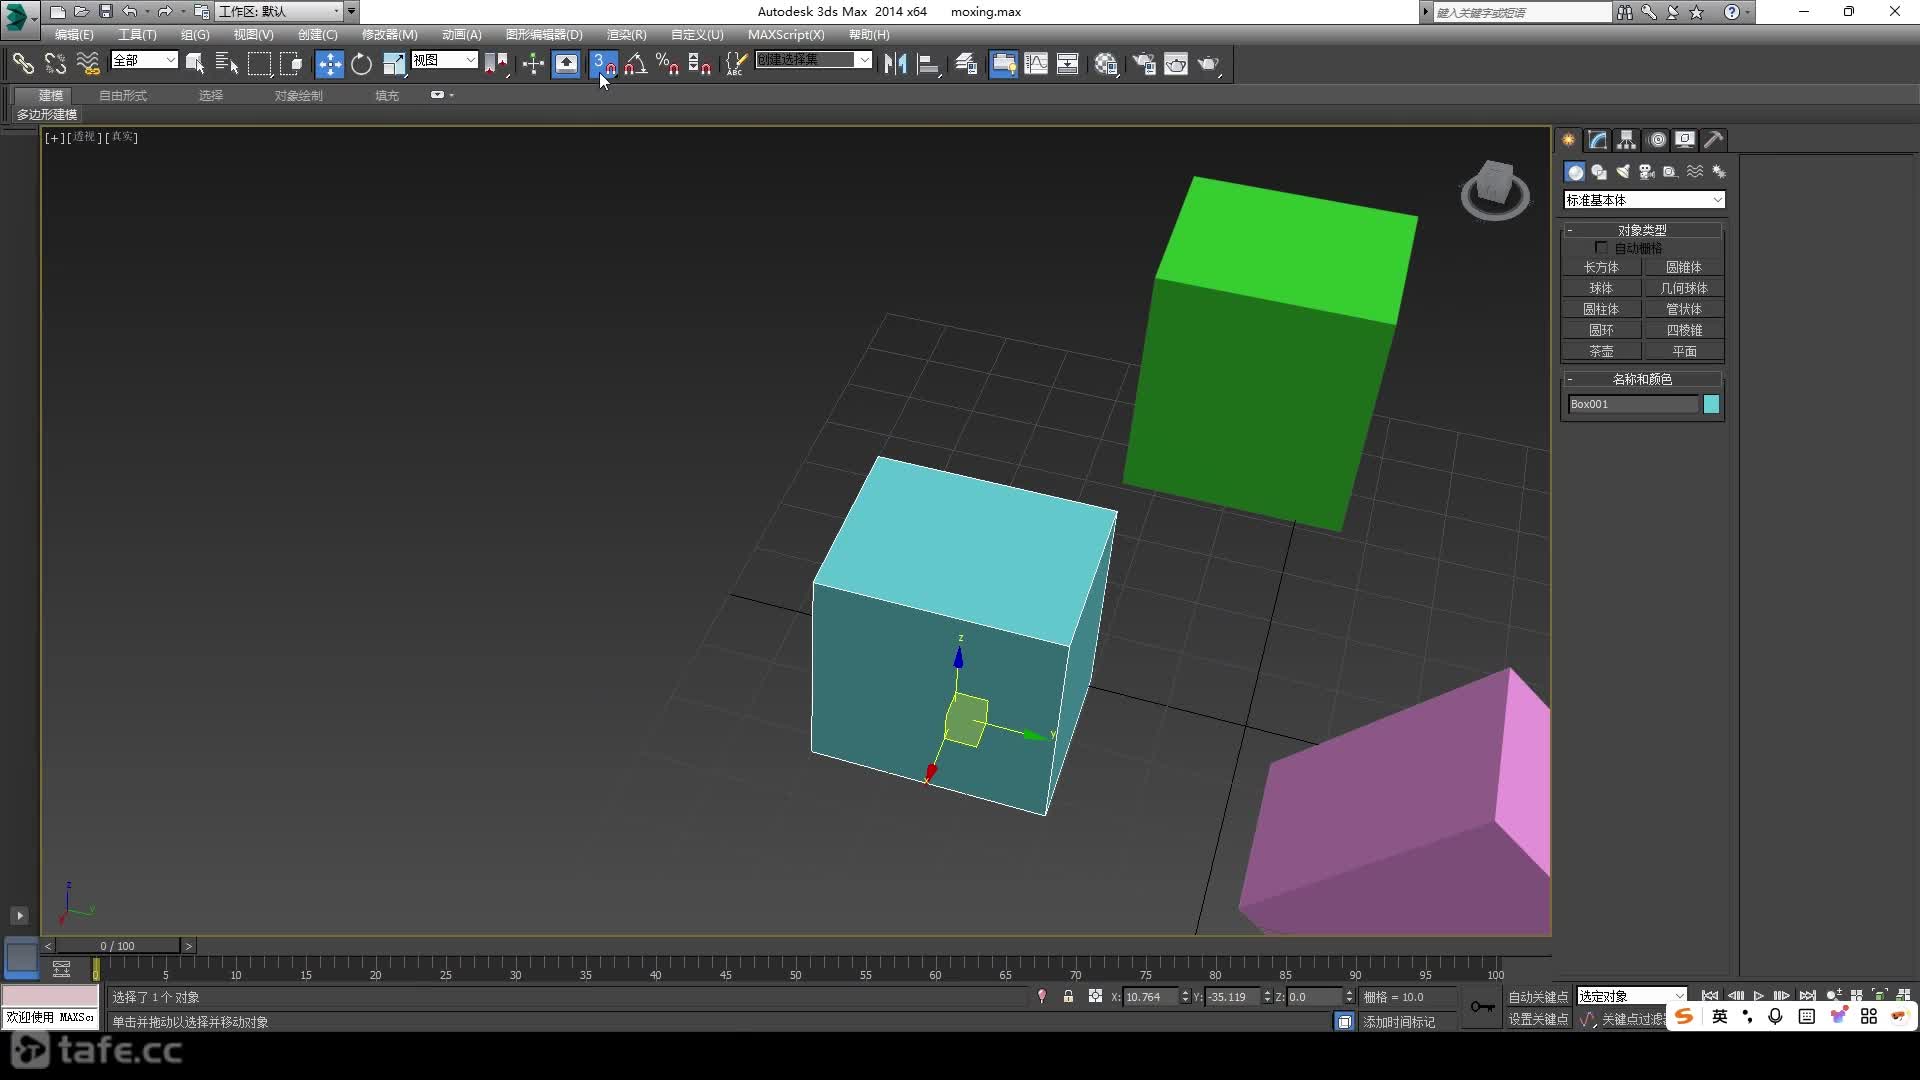Open the 修改器(M) menu
Viewport: 1920px width, 1080px height.
point(389,35)
